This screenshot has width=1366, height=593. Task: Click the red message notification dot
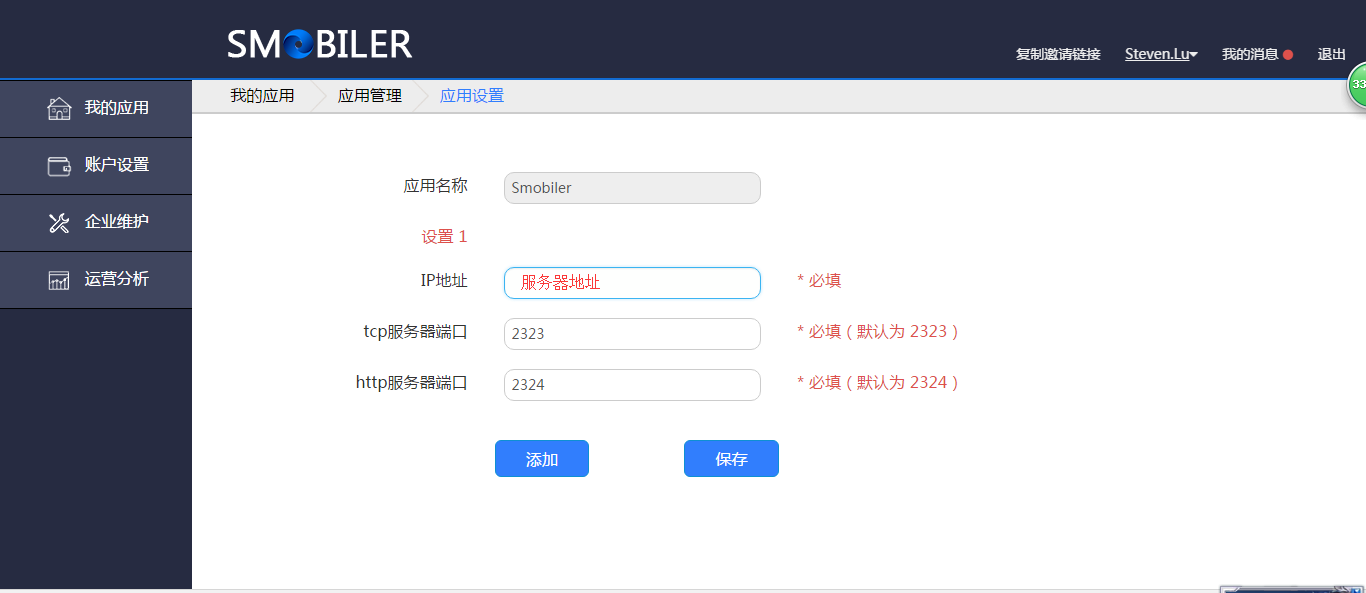point(1288,55)
